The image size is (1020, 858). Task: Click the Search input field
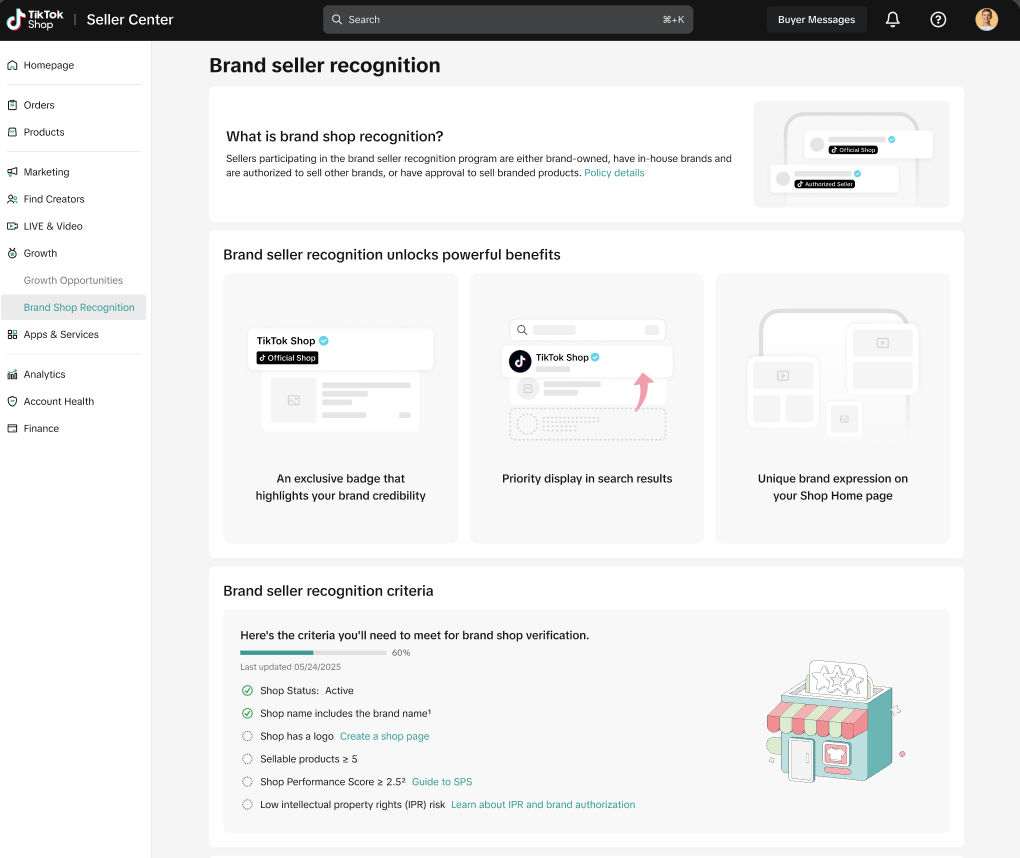click(x=507, y=20)
